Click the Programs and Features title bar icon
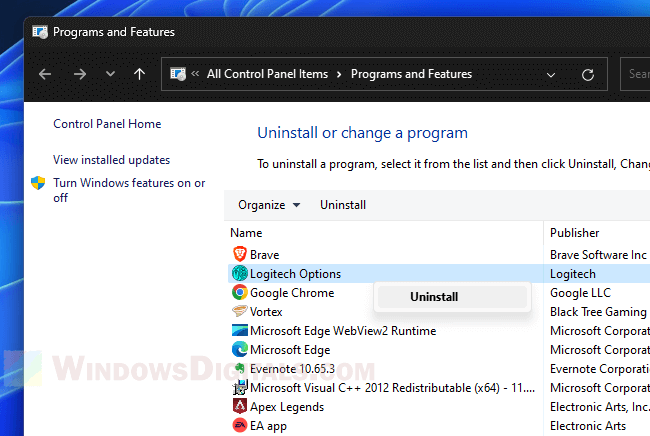Viewport: 650px width, 436px height. [x=40, y=32]
